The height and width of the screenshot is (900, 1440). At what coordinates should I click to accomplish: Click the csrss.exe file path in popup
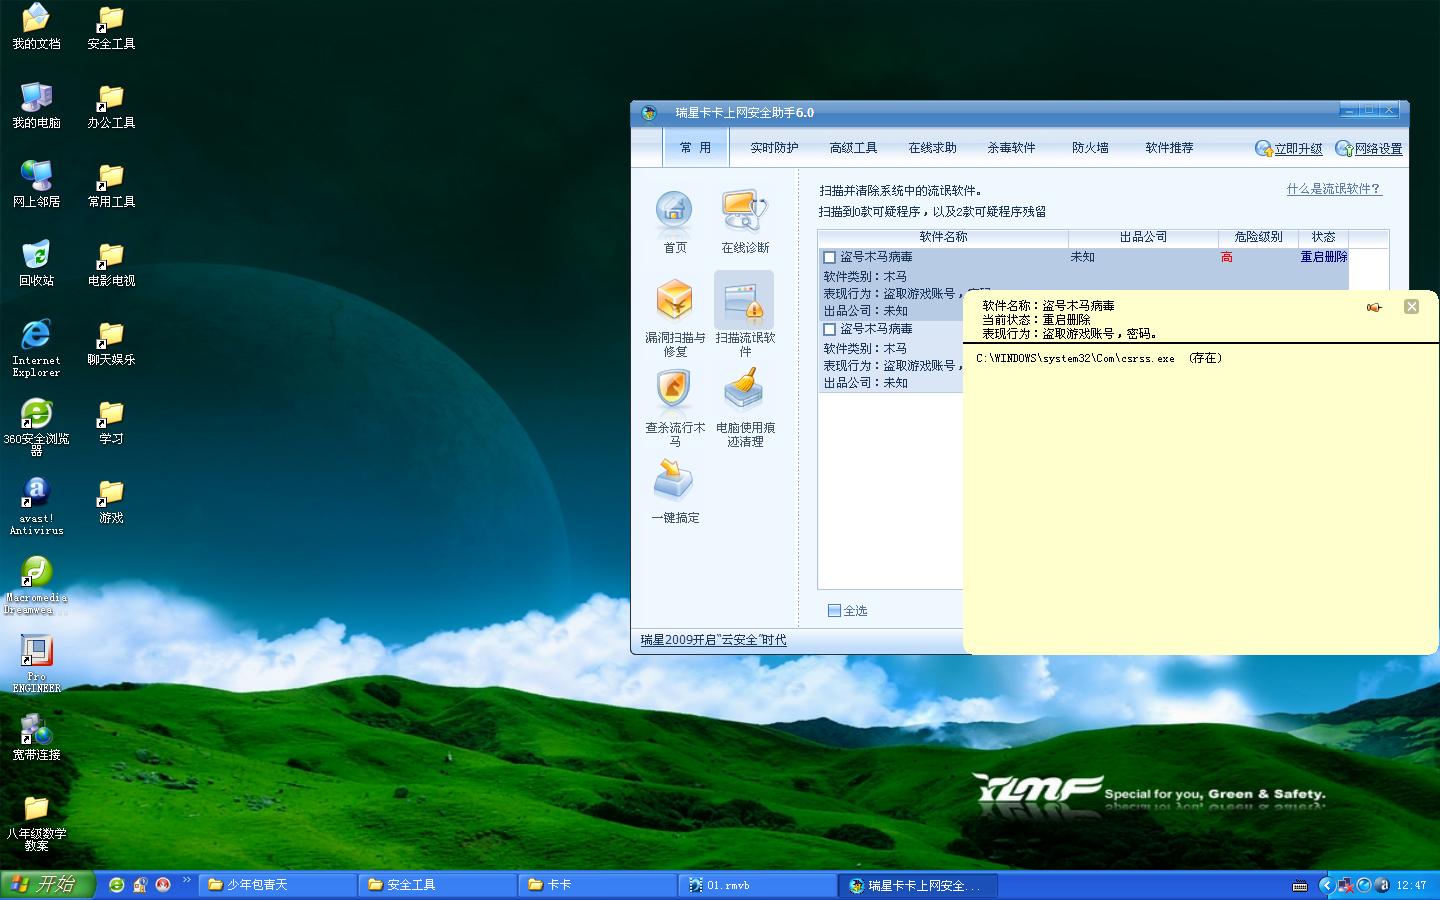1099,358
